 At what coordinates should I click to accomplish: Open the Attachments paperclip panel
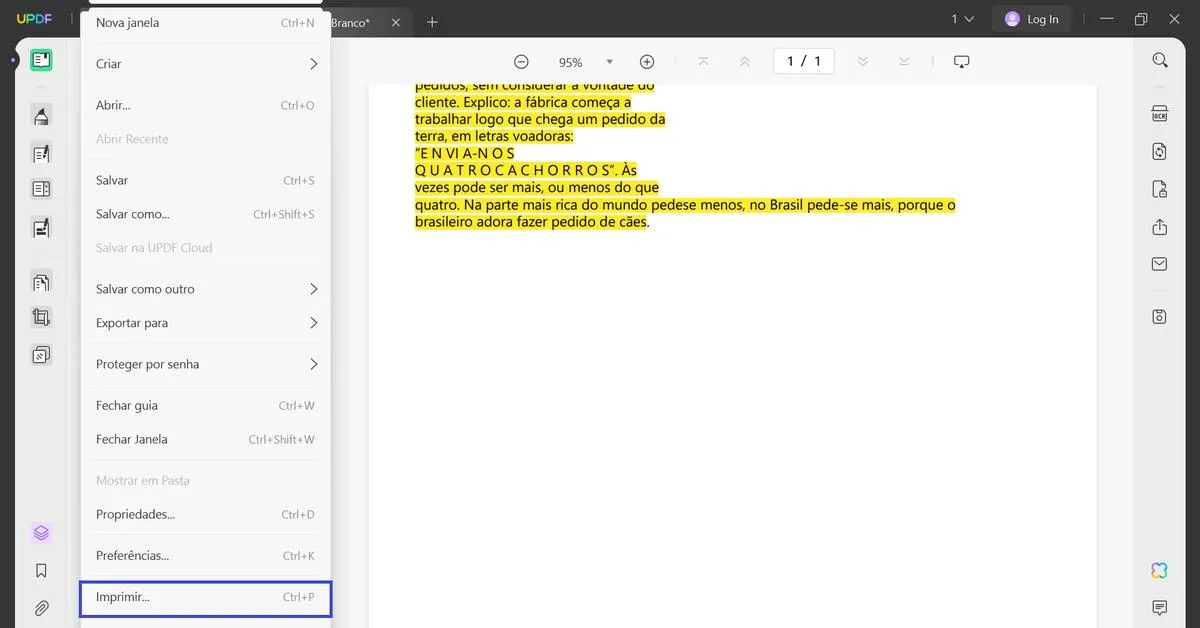(41, 608)
